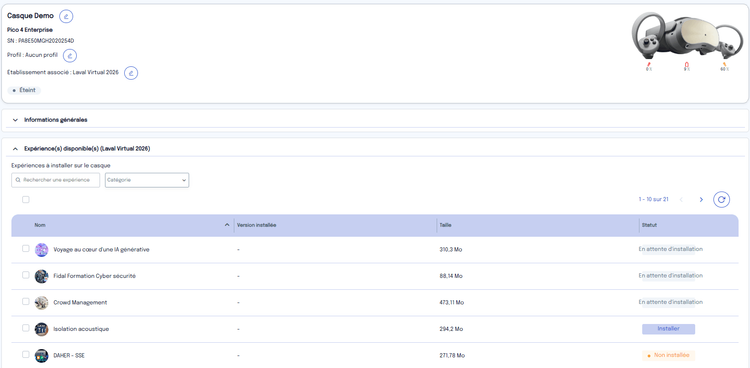This screenshot has height=368, width=750.
Task: Check the DAHER - SSE row
Action: tap(26, 354)
